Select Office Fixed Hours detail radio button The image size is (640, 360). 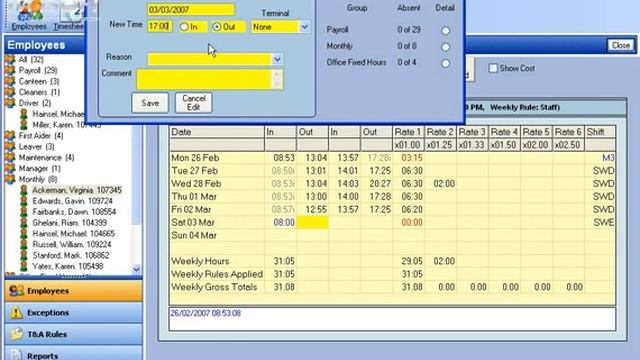pos(445,63)
